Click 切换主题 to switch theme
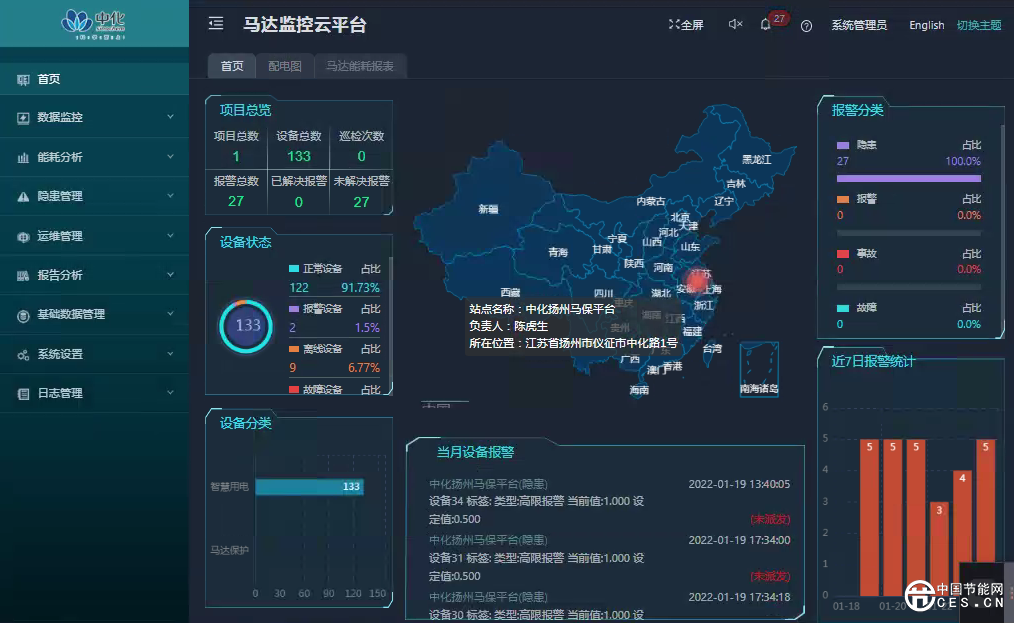 (x=979, y=25)
